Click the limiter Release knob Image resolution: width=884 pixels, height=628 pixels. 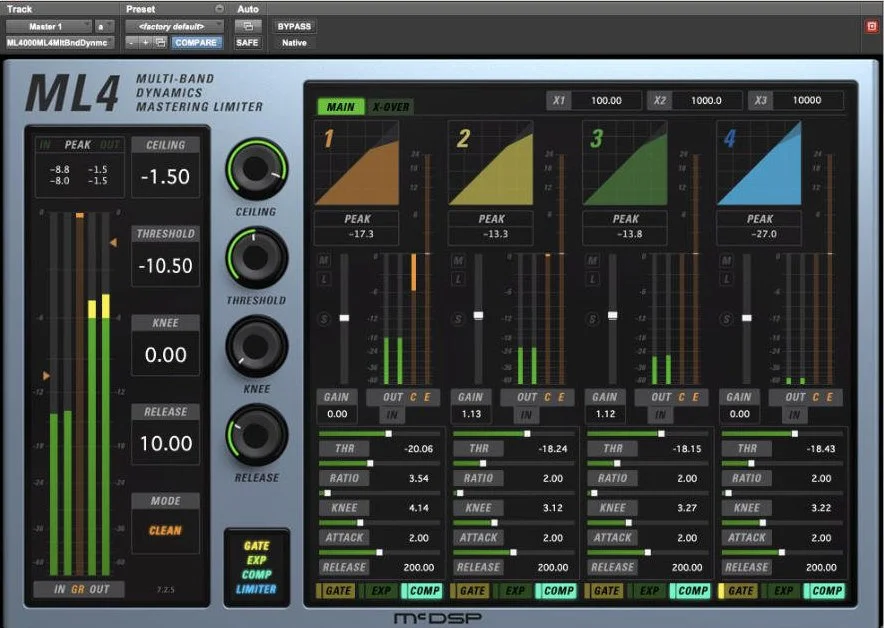257,435
